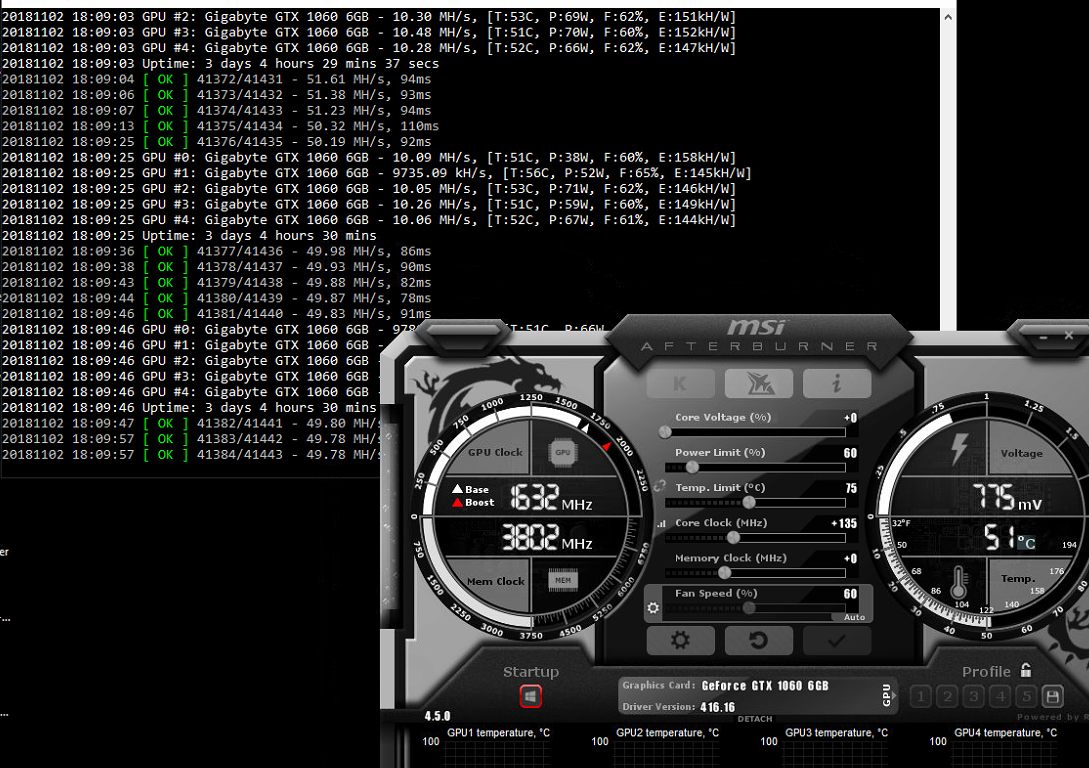Viewport: 1089px width, 768px height.
Task: Click the Kombustor K button
Action: pyautogui.click(x=681, y=383)
